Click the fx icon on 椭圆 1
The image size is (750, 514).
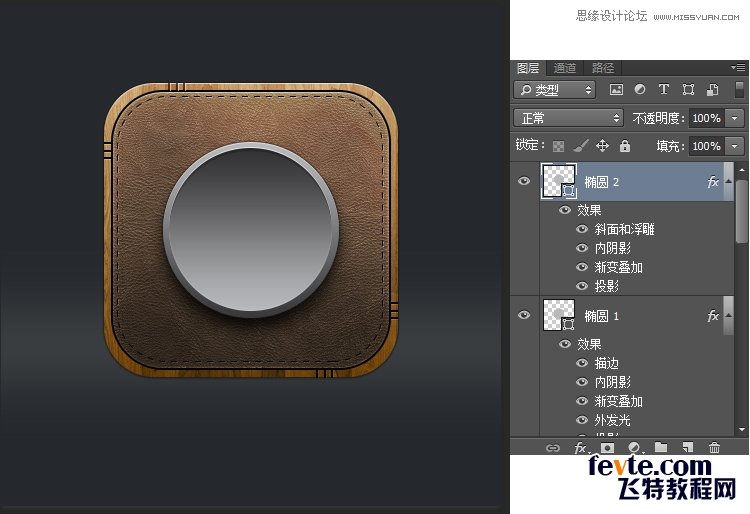tap(713, 316)
